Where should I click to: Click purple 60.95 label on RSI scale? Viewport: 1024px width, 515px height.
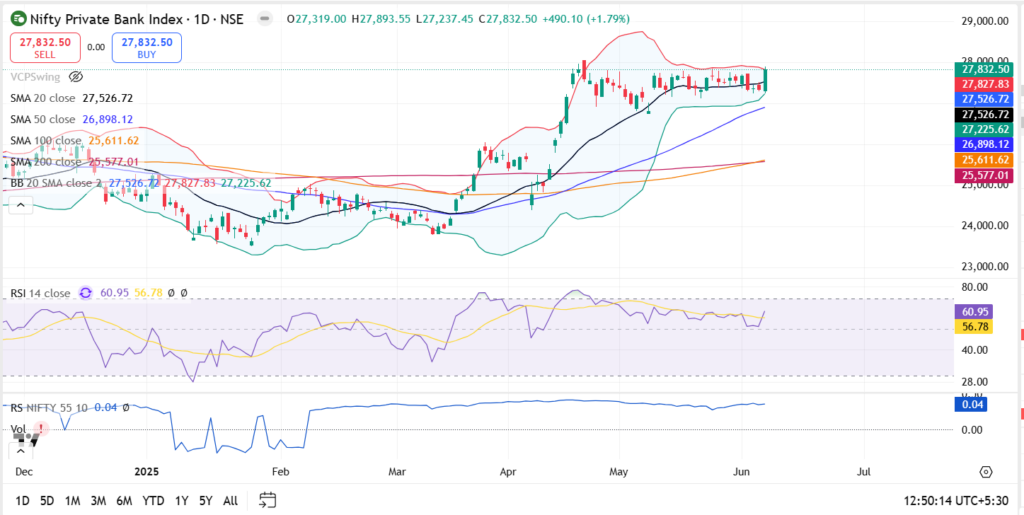pyautogui.click(x=973, y=311)
